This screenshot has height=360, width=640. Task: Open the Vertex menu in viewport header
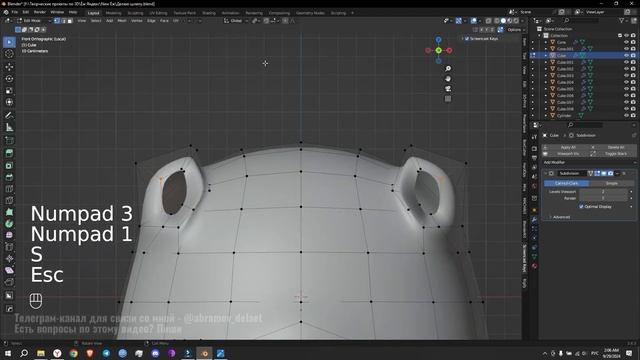(136, 20)
